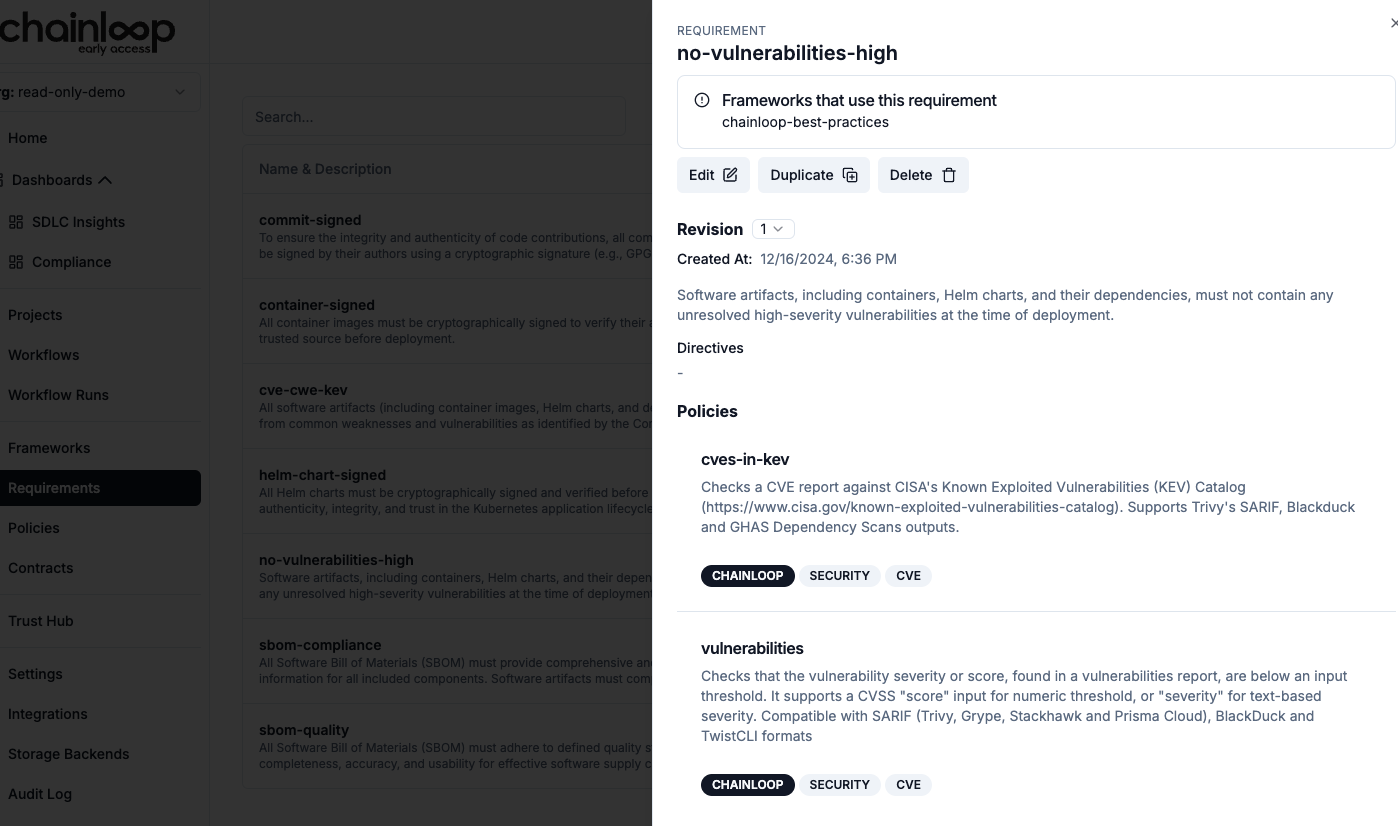The image size is (1398, 826).
Task: Click the Chainloop logo
Action: (x=88, y=32)
